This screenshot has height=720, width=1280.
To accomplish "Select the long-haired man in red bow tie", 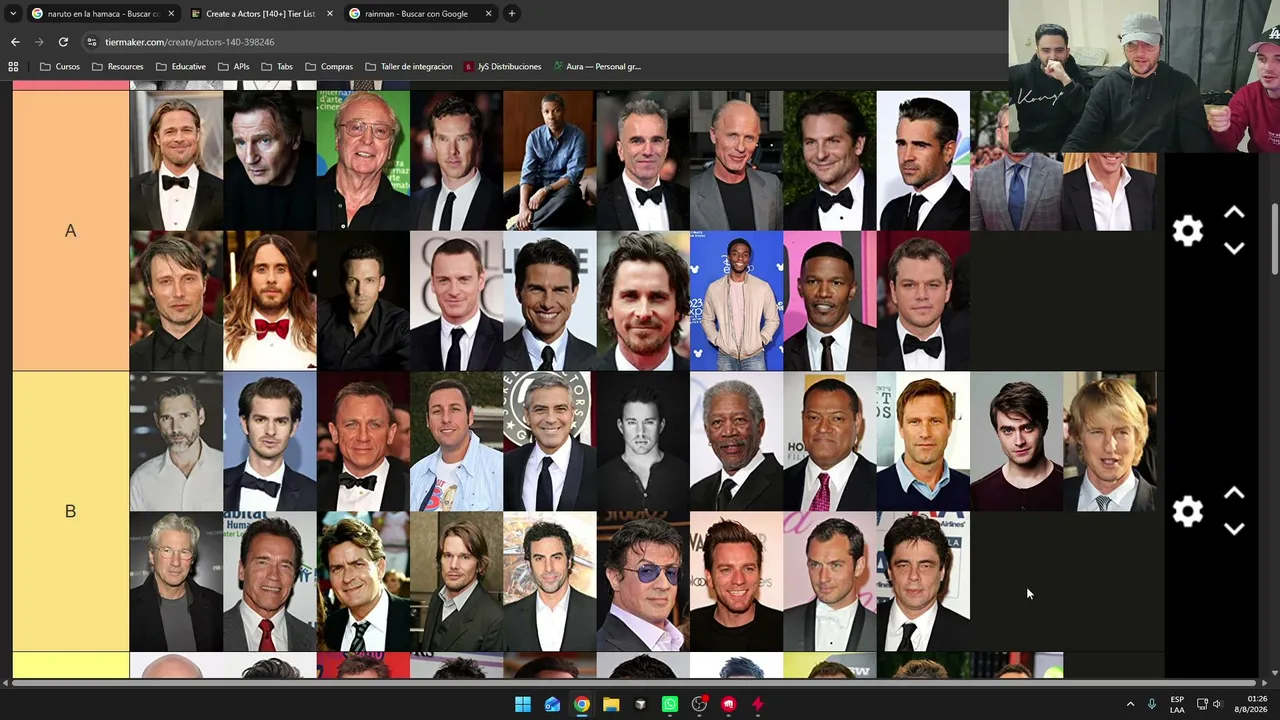I will click(x=270, y=301).
